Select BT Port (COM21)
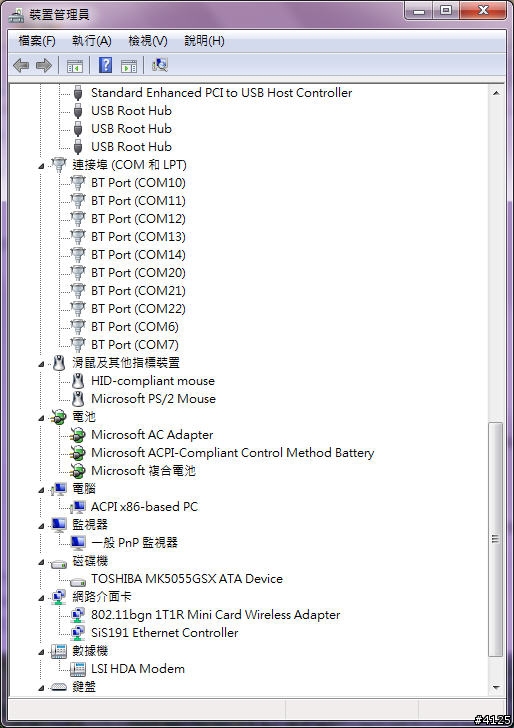 138,291
